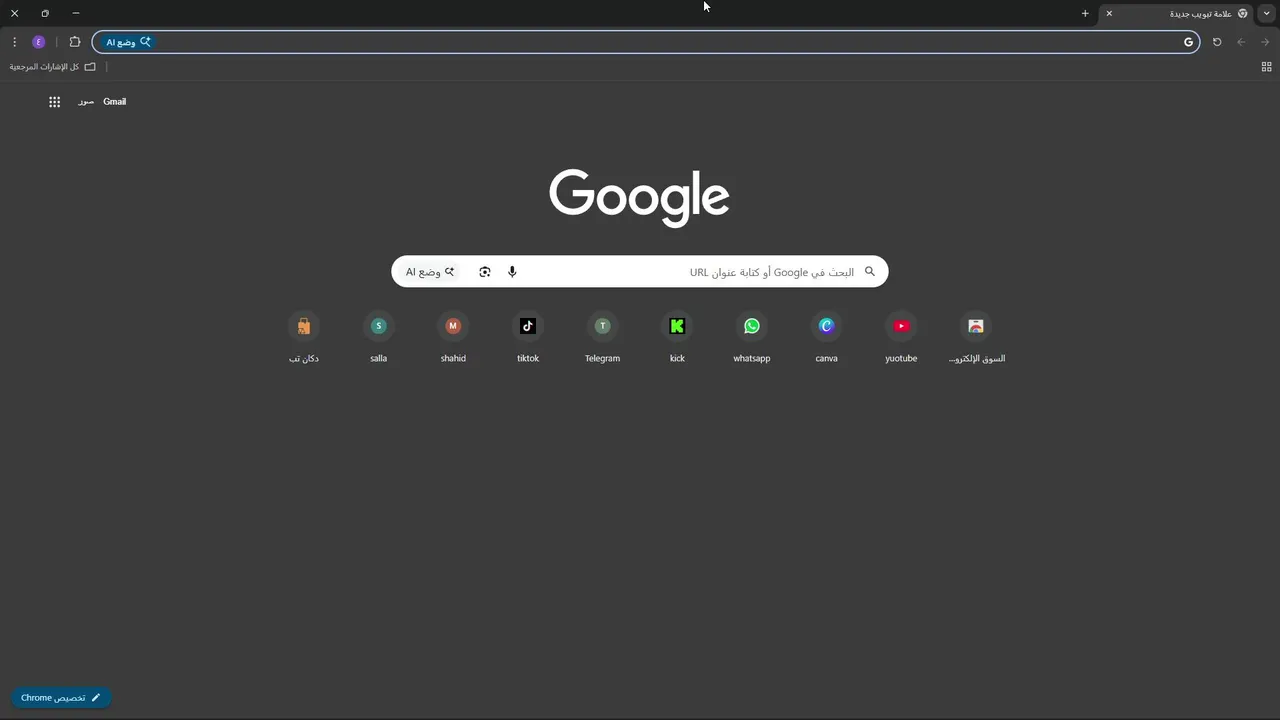Viewport: 1280px width, 720px height.
Task: Open the صور images link
Action: coord(86,102)
